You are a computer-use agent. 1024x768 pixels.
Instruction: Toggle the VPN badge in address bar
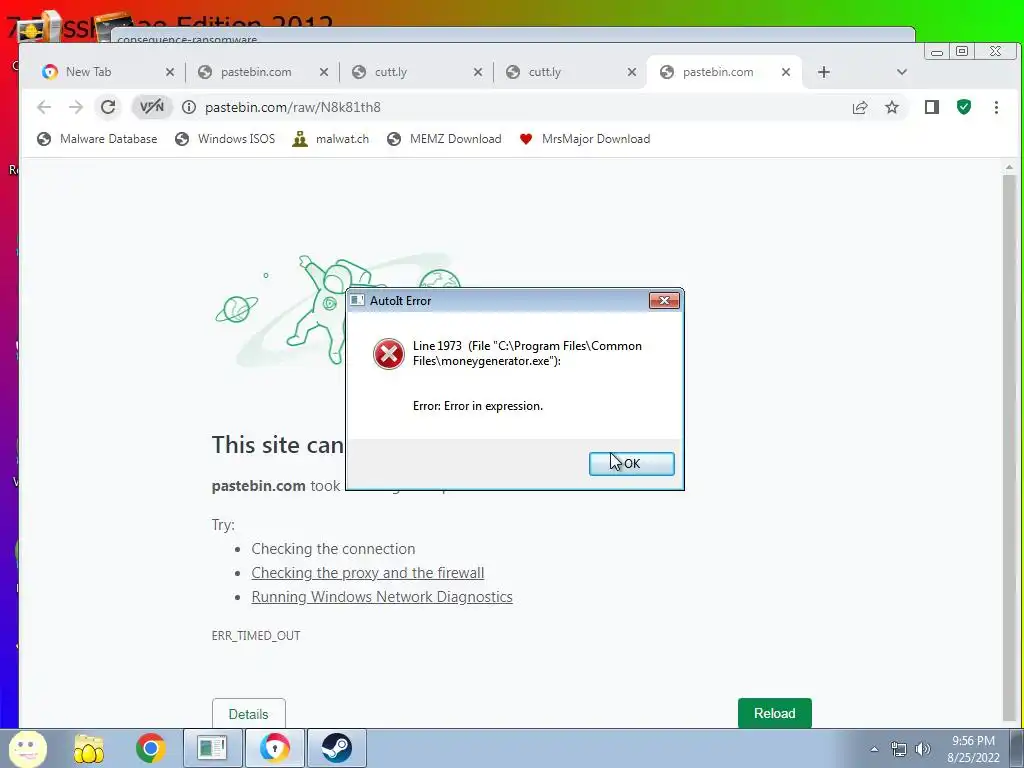(x=152, y=107)
